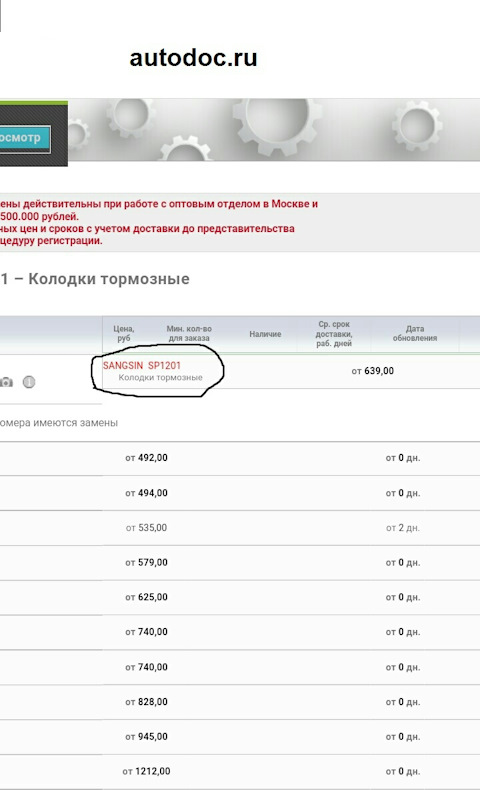
Task: Select the row priced from 494,00
Action: click(x=240, y=493)
